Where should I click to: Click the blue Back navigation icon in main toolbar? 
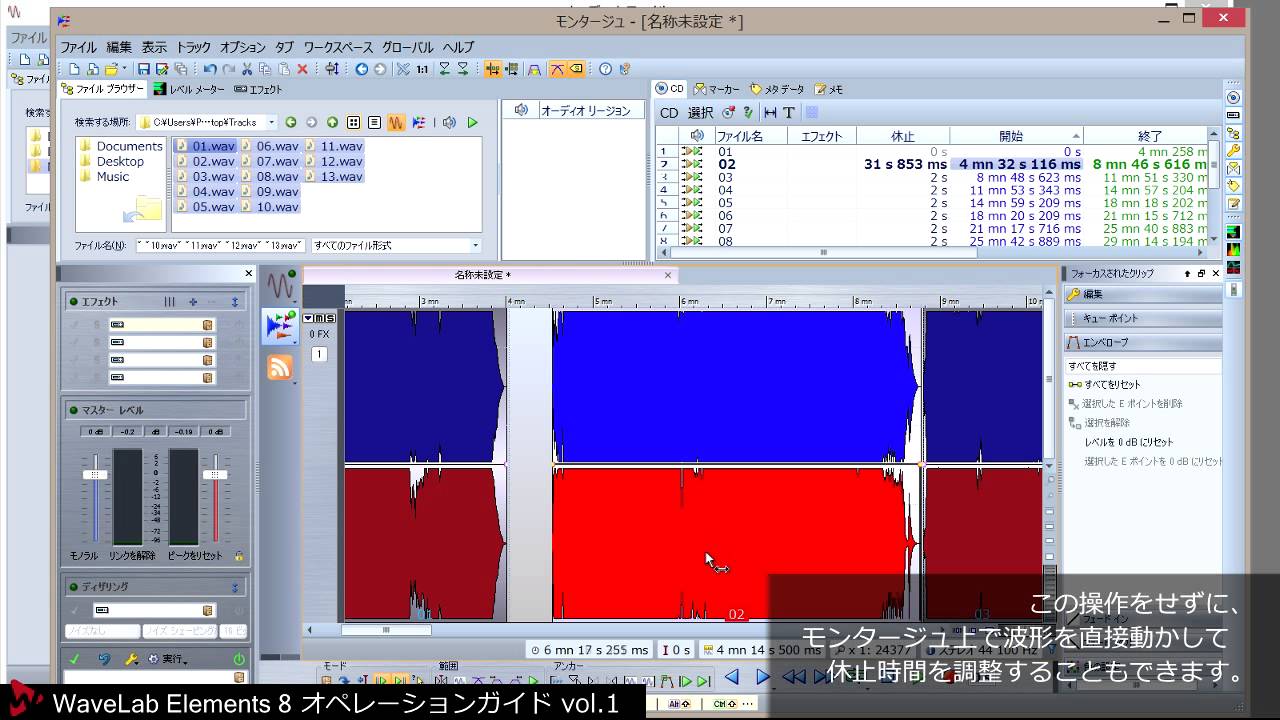click(x=362, y=69)
